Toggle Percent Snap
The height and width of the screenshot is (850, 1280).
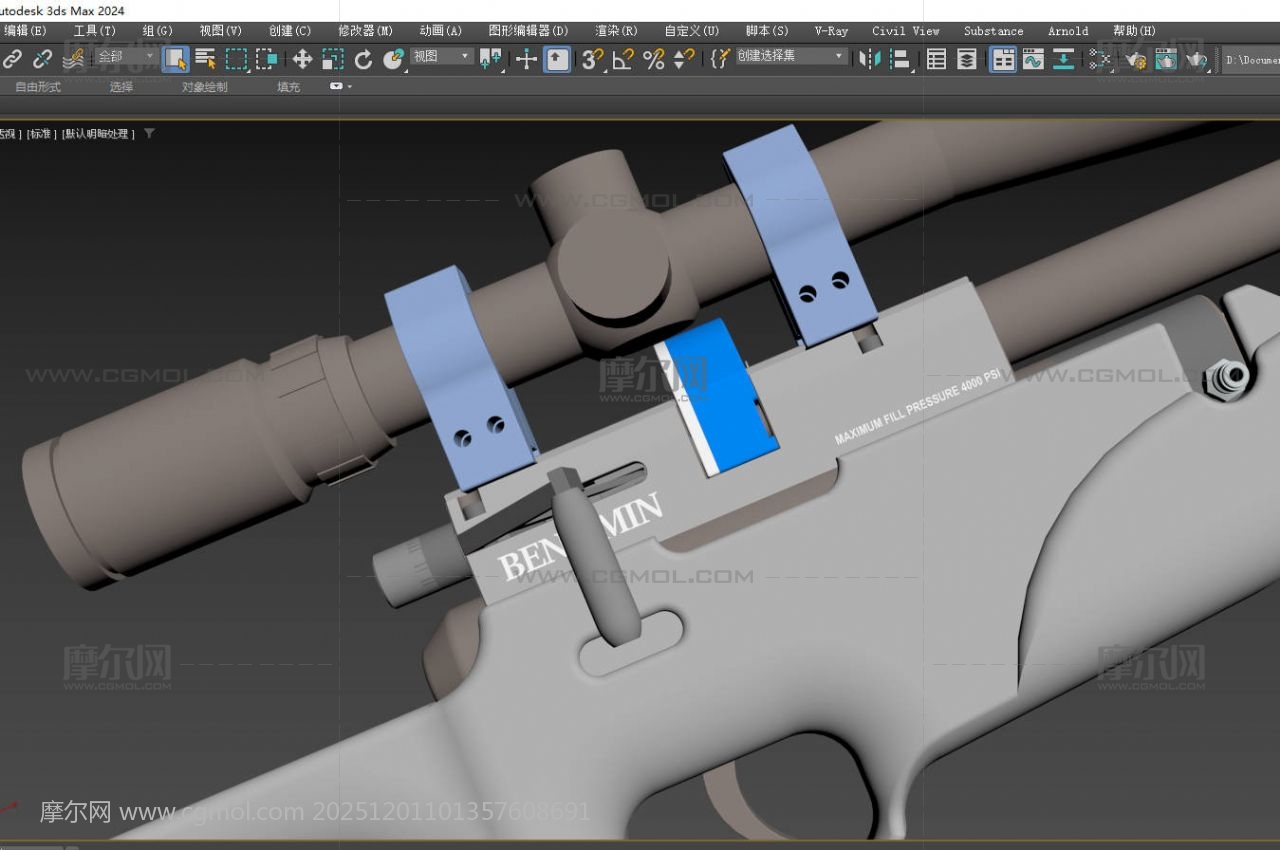(654, 60)
